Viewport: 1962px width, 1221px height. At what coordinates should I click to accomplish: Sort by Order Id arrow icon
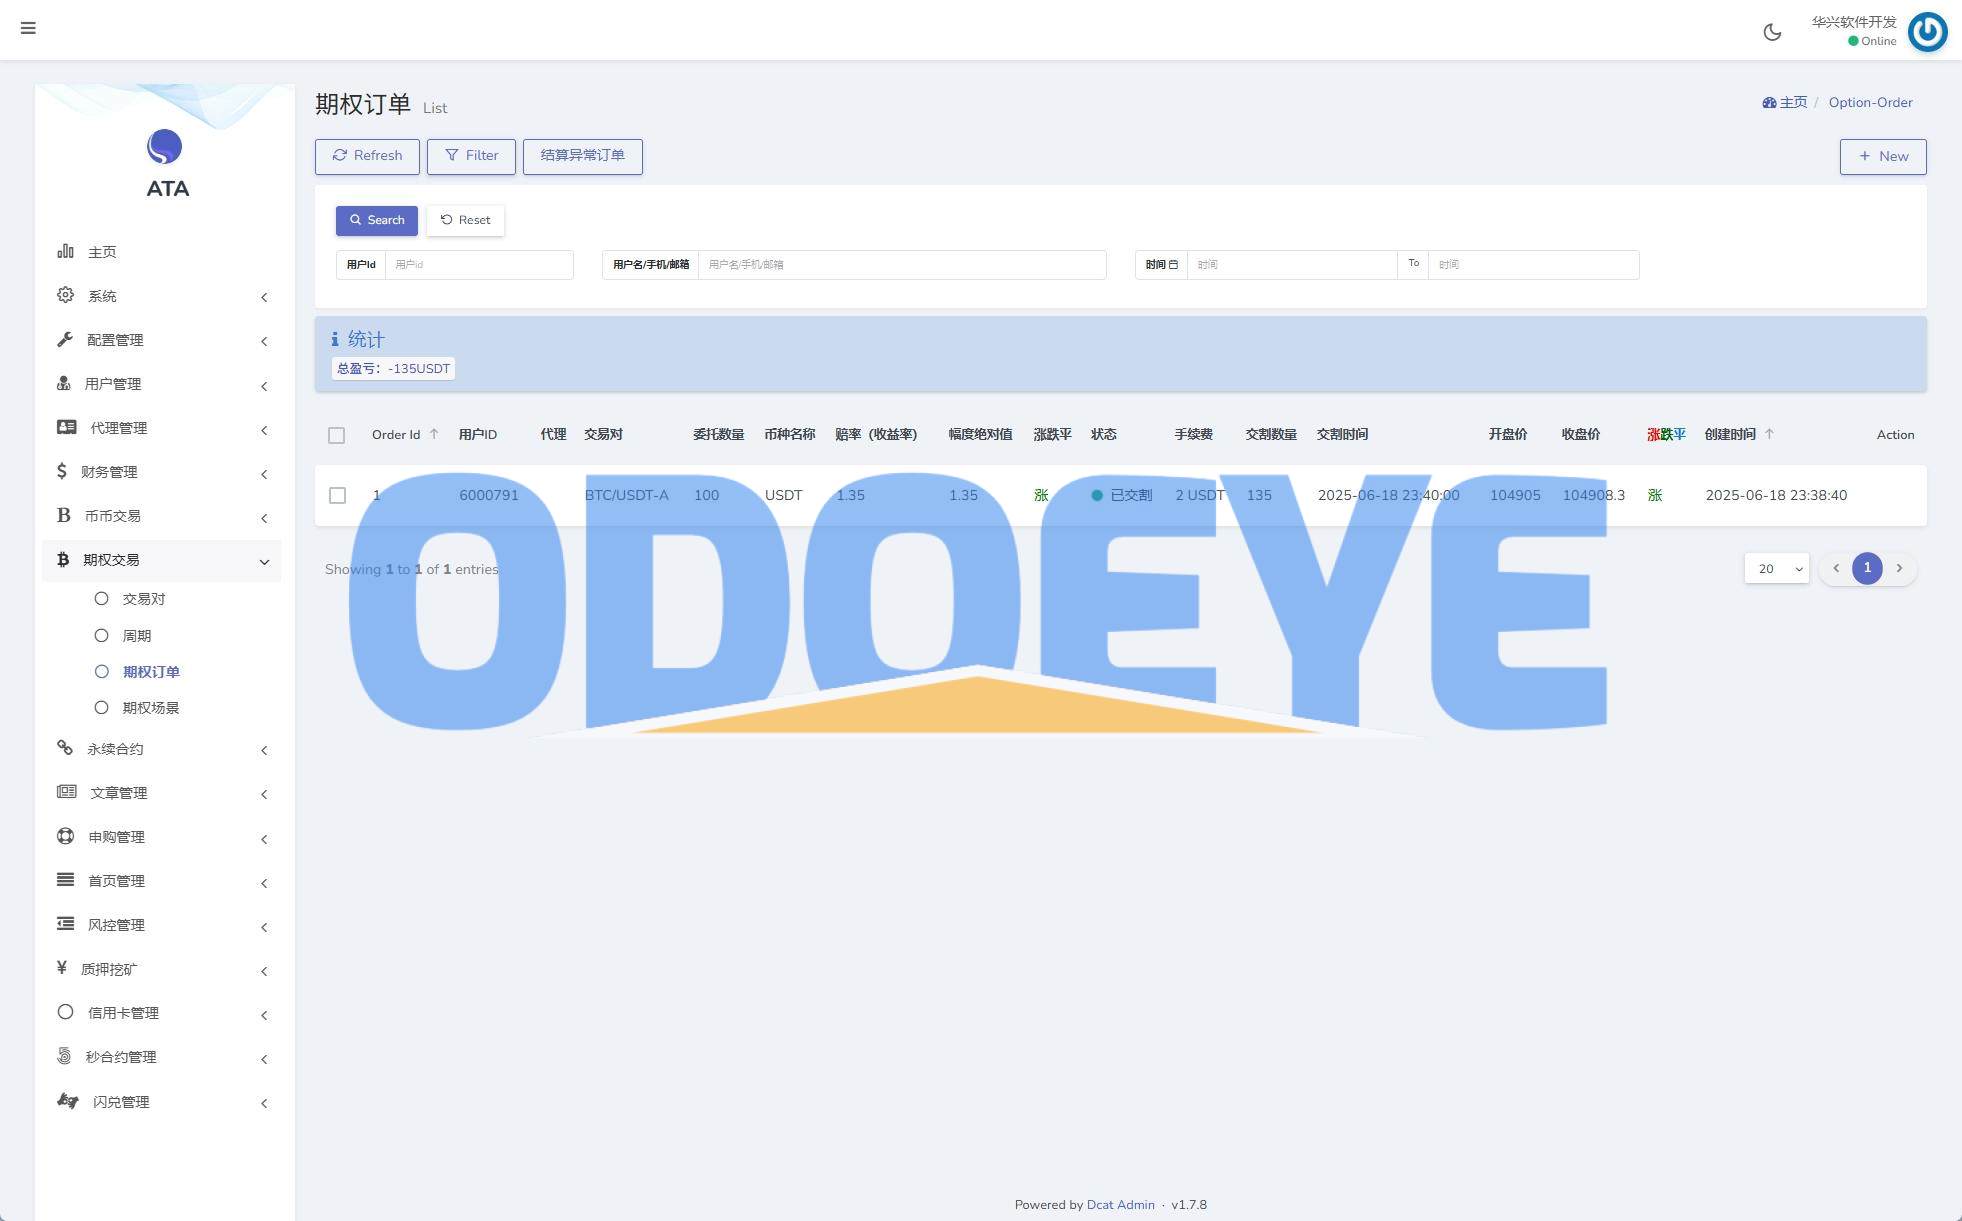[x=434, y=434]
